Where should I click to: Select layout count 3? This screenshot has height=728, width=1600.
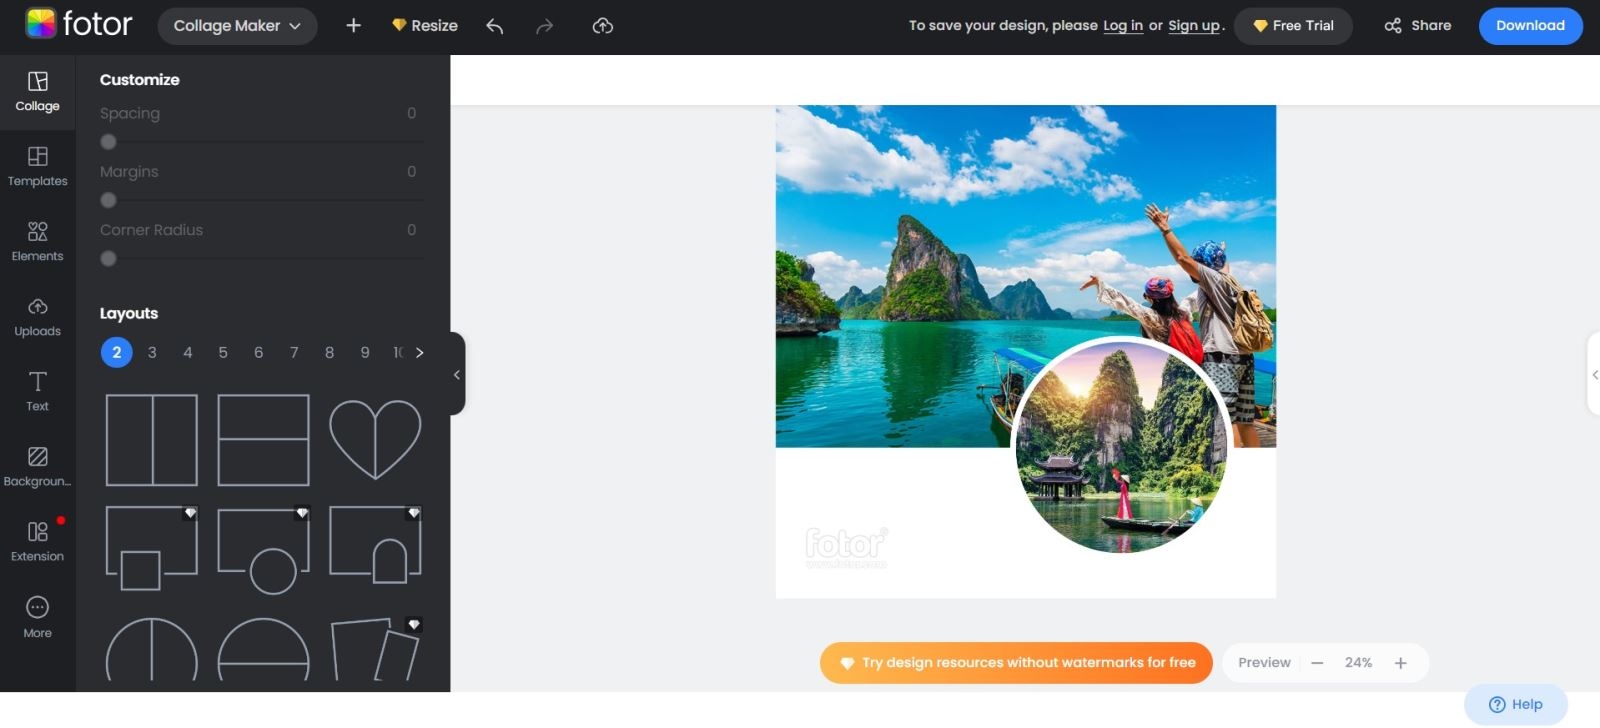152,352
